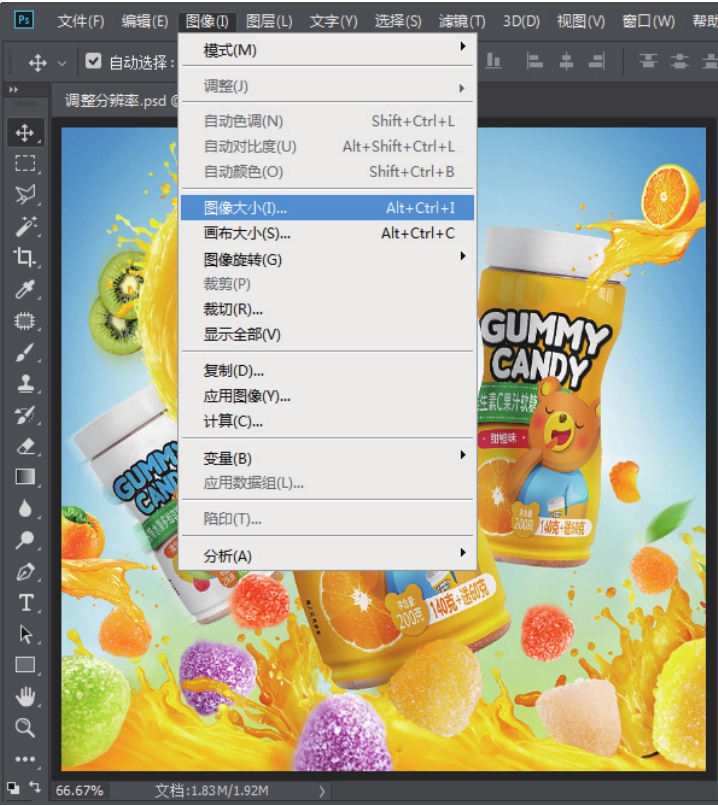Open the 滤镜(T) menu
This screenshot has width=718, height=806.
tap(462, 21)
